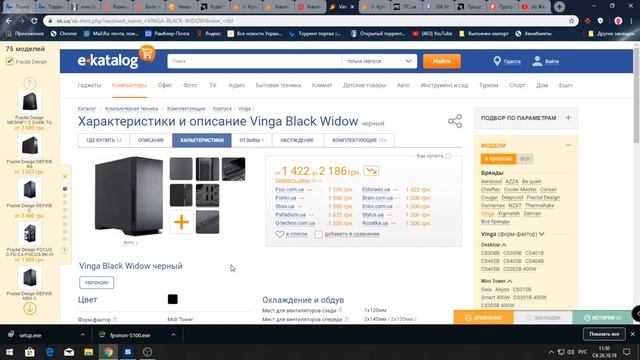Open the Chrome menu with three dots

pyautogui.click(x=631, y=21)
